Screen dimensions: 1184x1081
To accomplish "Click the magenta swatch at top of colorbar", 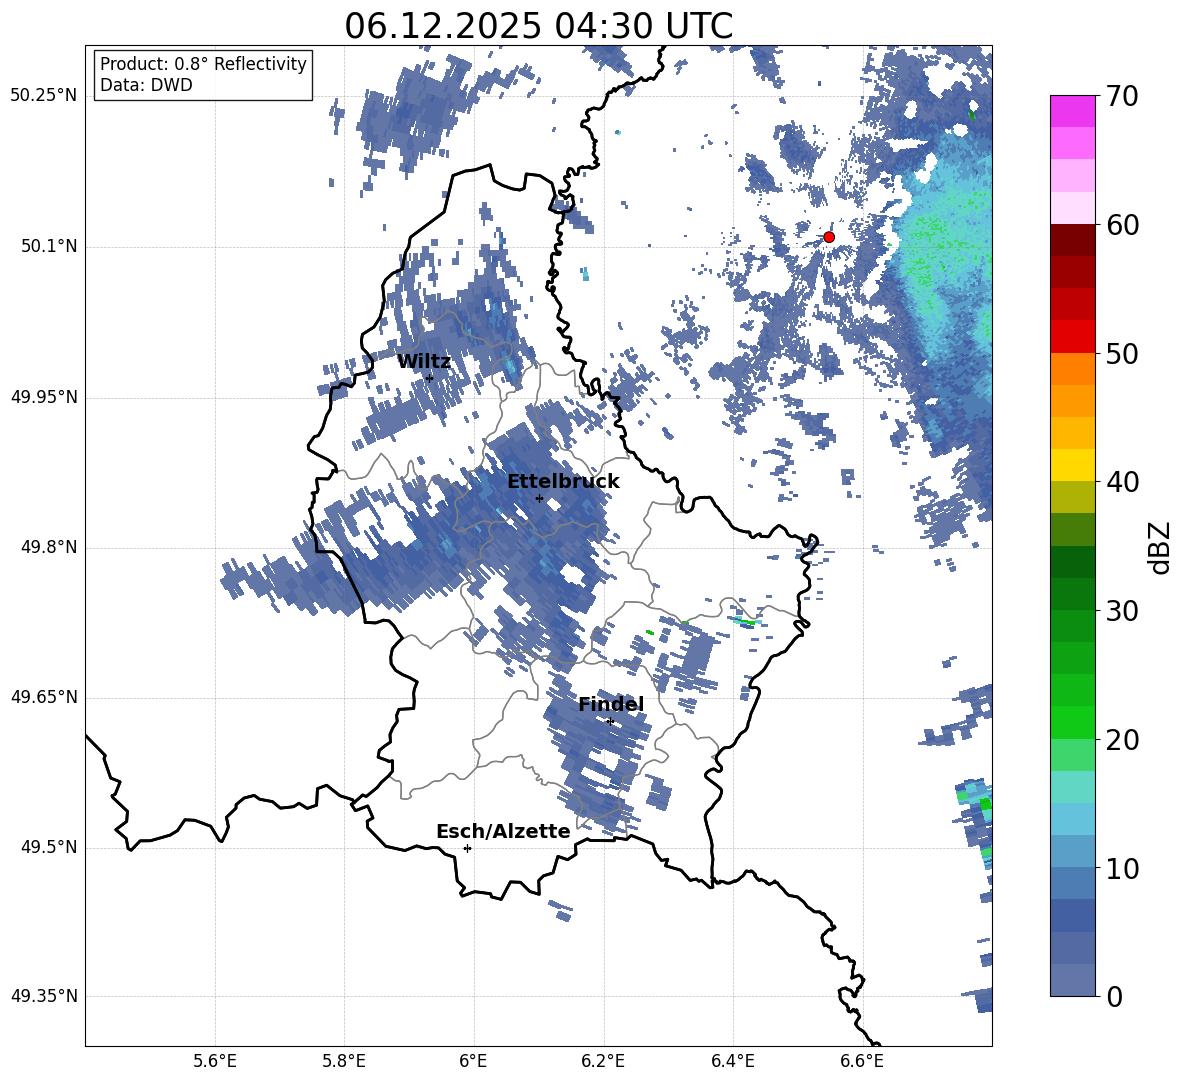I will click(x=1073, y=111).
